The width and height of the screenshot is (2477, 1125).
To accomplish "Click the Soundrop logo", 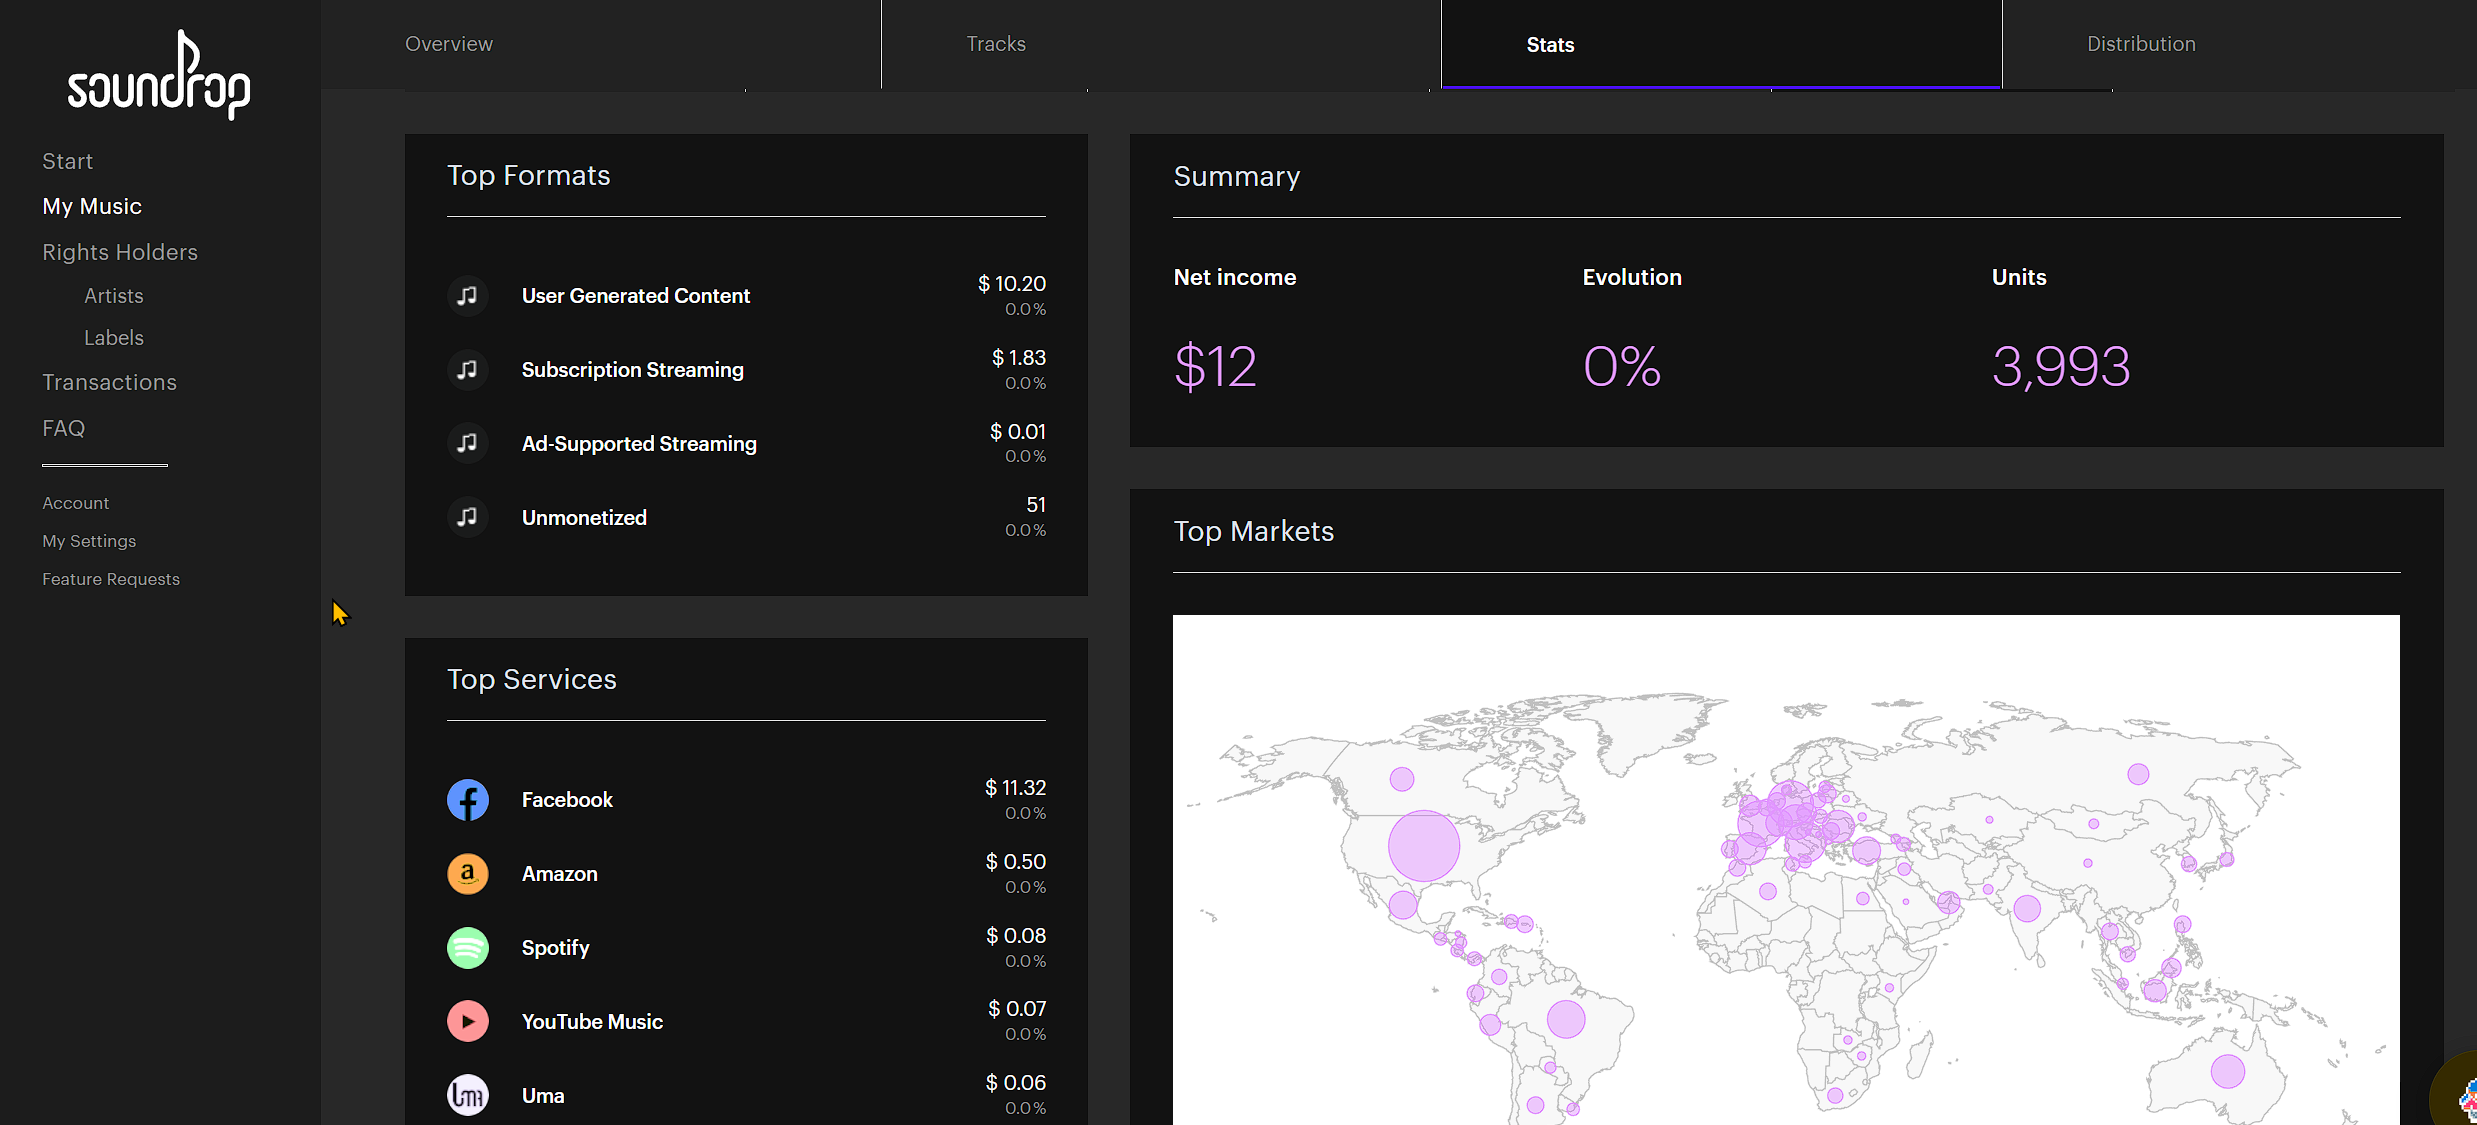I will 159,75.
